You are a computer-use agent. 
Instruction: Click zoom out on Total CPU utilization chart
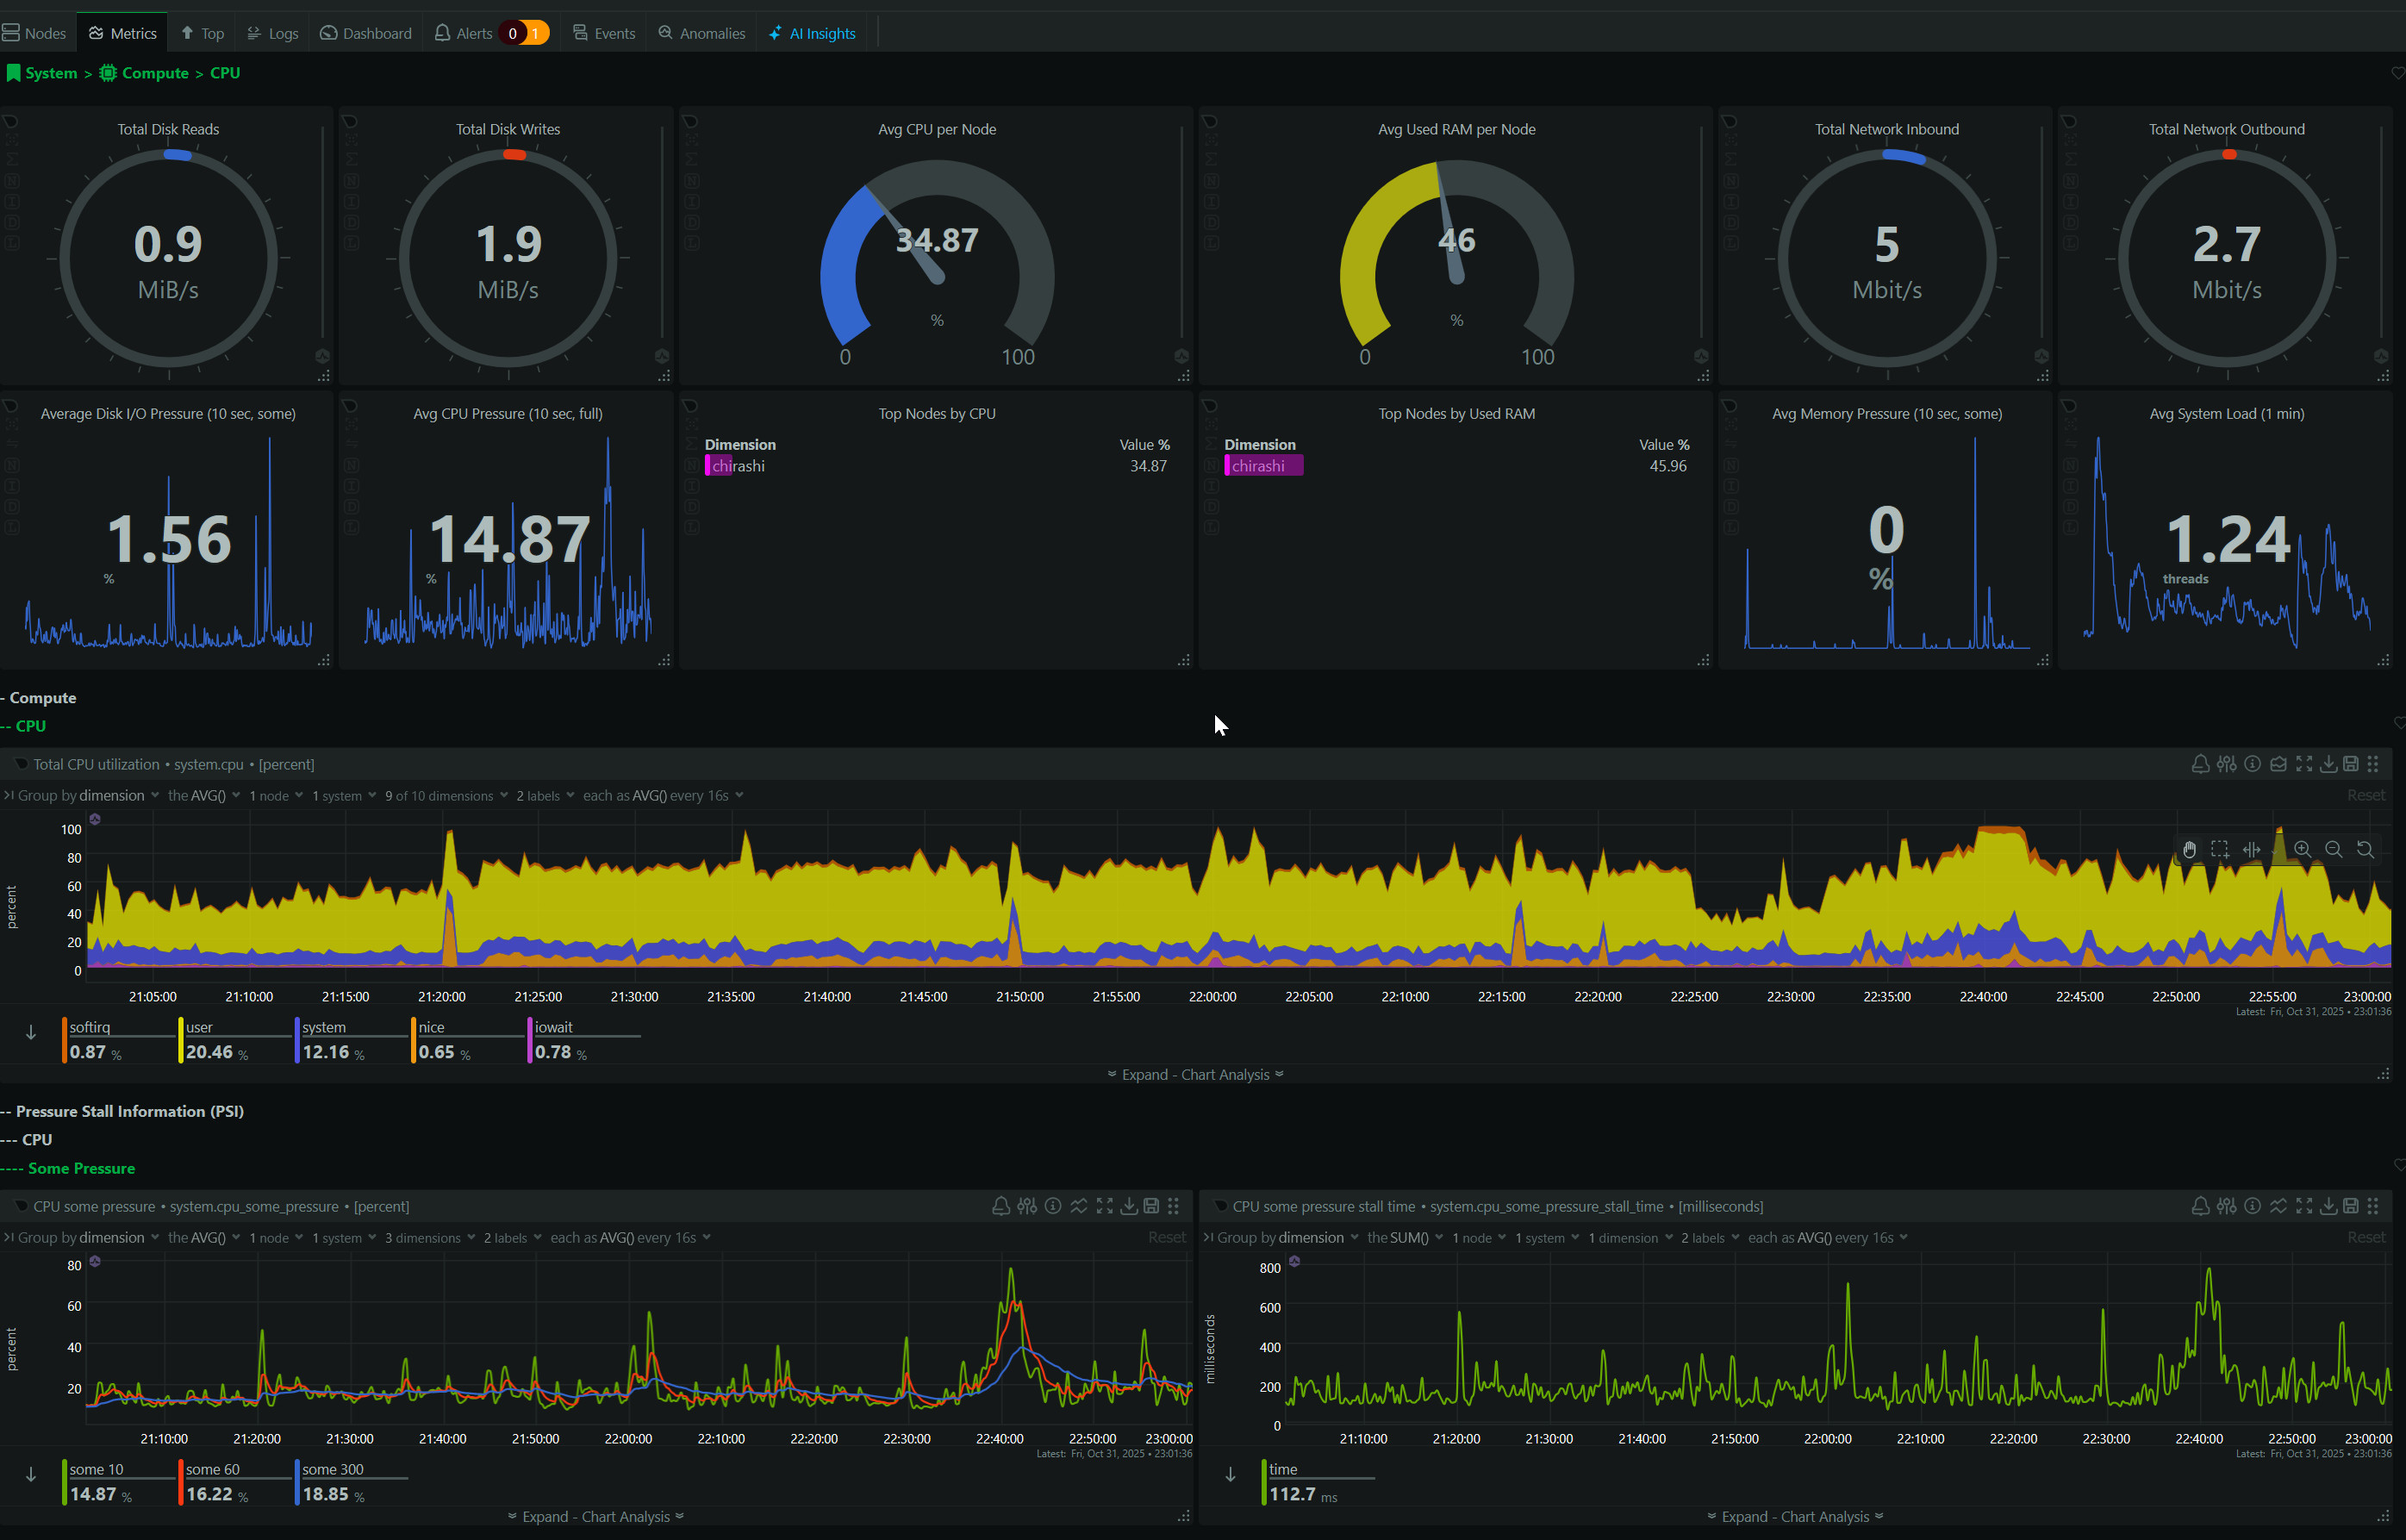[2333, 850]
